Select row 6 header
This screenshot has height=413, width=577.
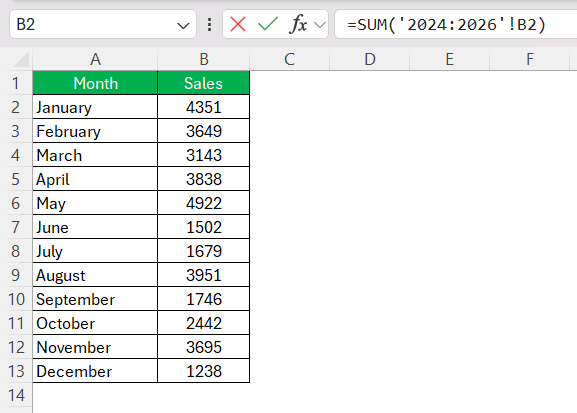15,203
